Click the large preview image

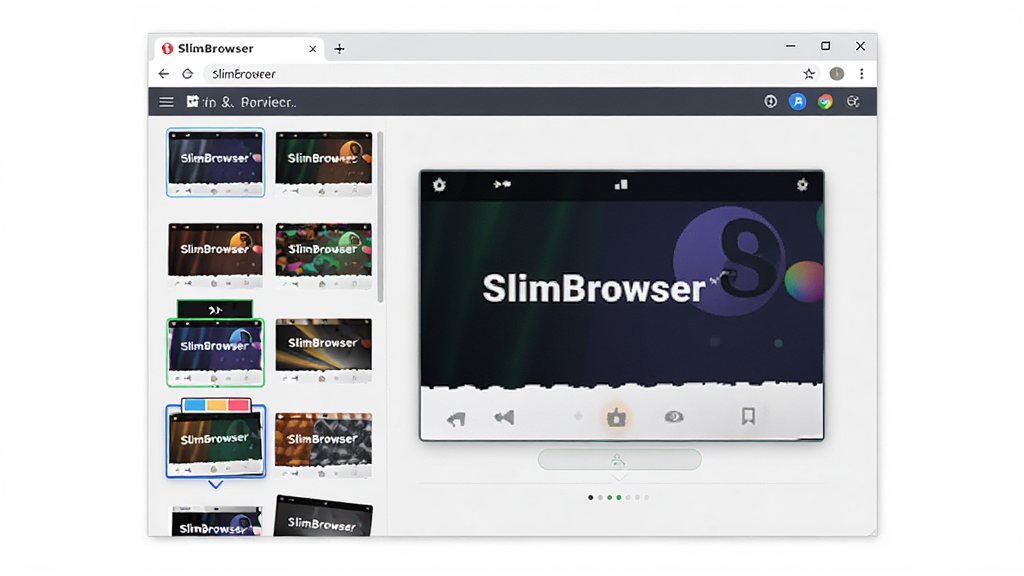[x=621, y=305]
